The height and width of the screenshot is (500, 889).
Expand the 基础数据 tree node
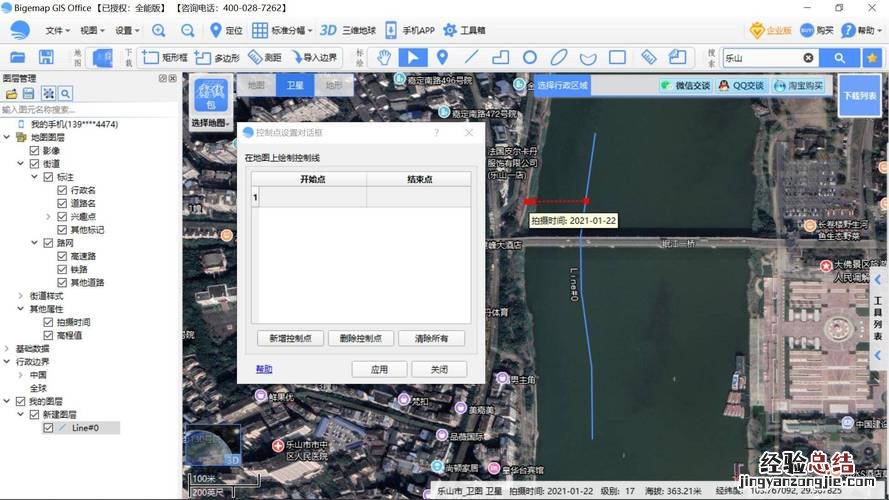pyautogui.click(x=7, y=348)
